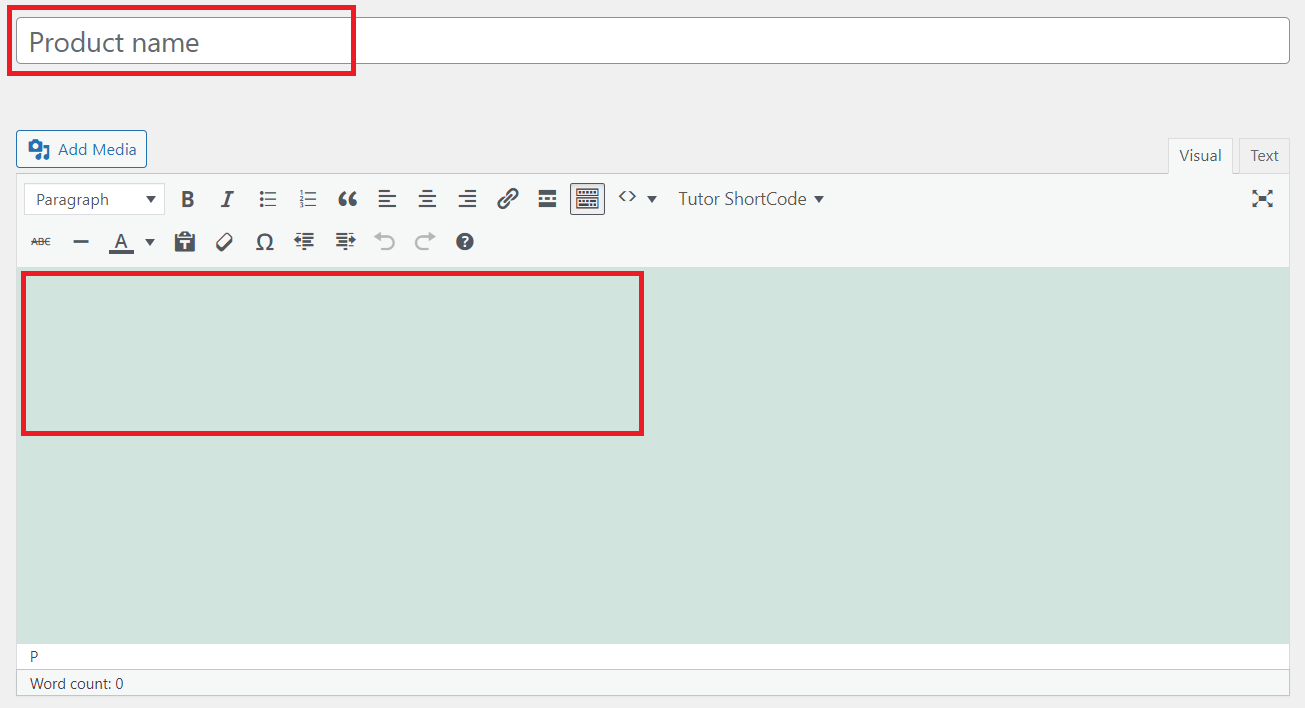Click the P element path indicator
This screenshot has height=708, width=1305.
34,657
